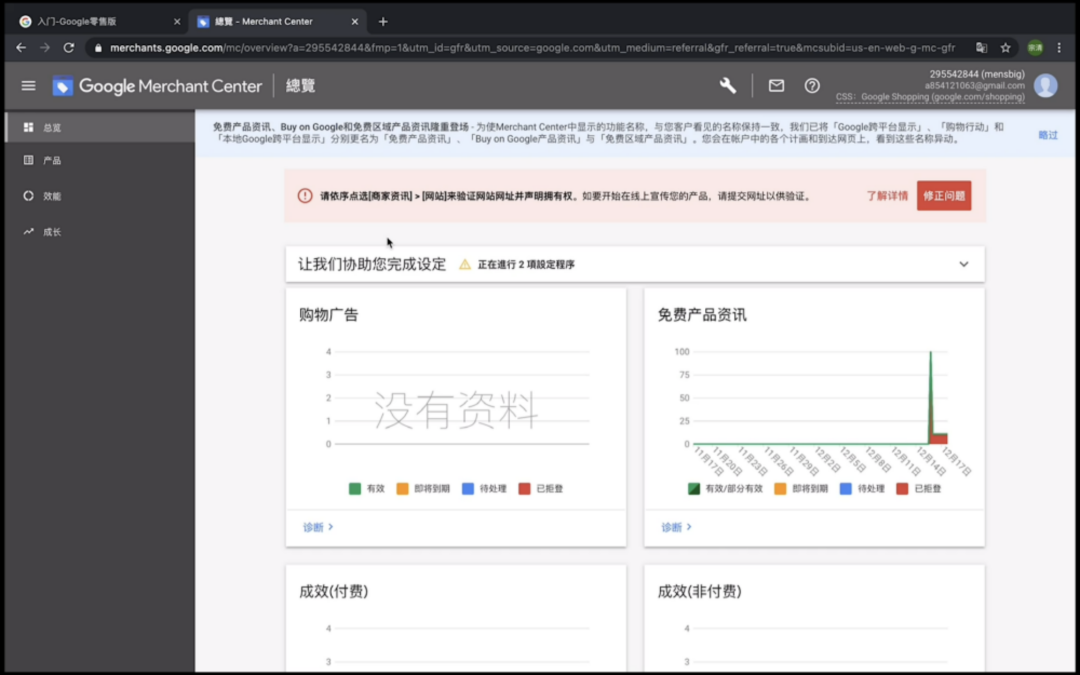Switch to the 入门-Google零售版 tab

pos(90,19)
